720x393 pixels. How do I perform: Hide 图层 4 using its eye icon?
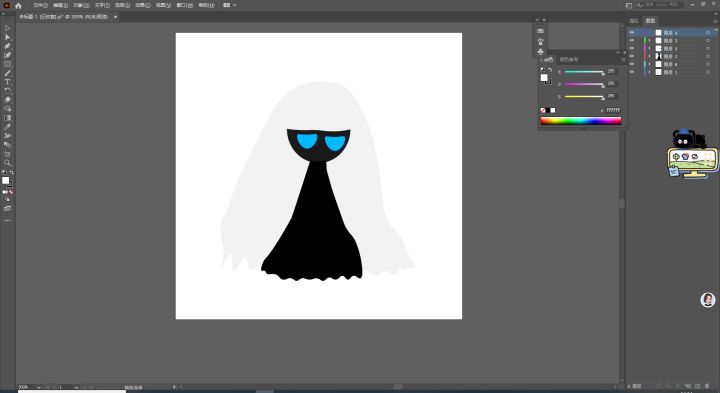pyautogui.click(x=632, y=33)
